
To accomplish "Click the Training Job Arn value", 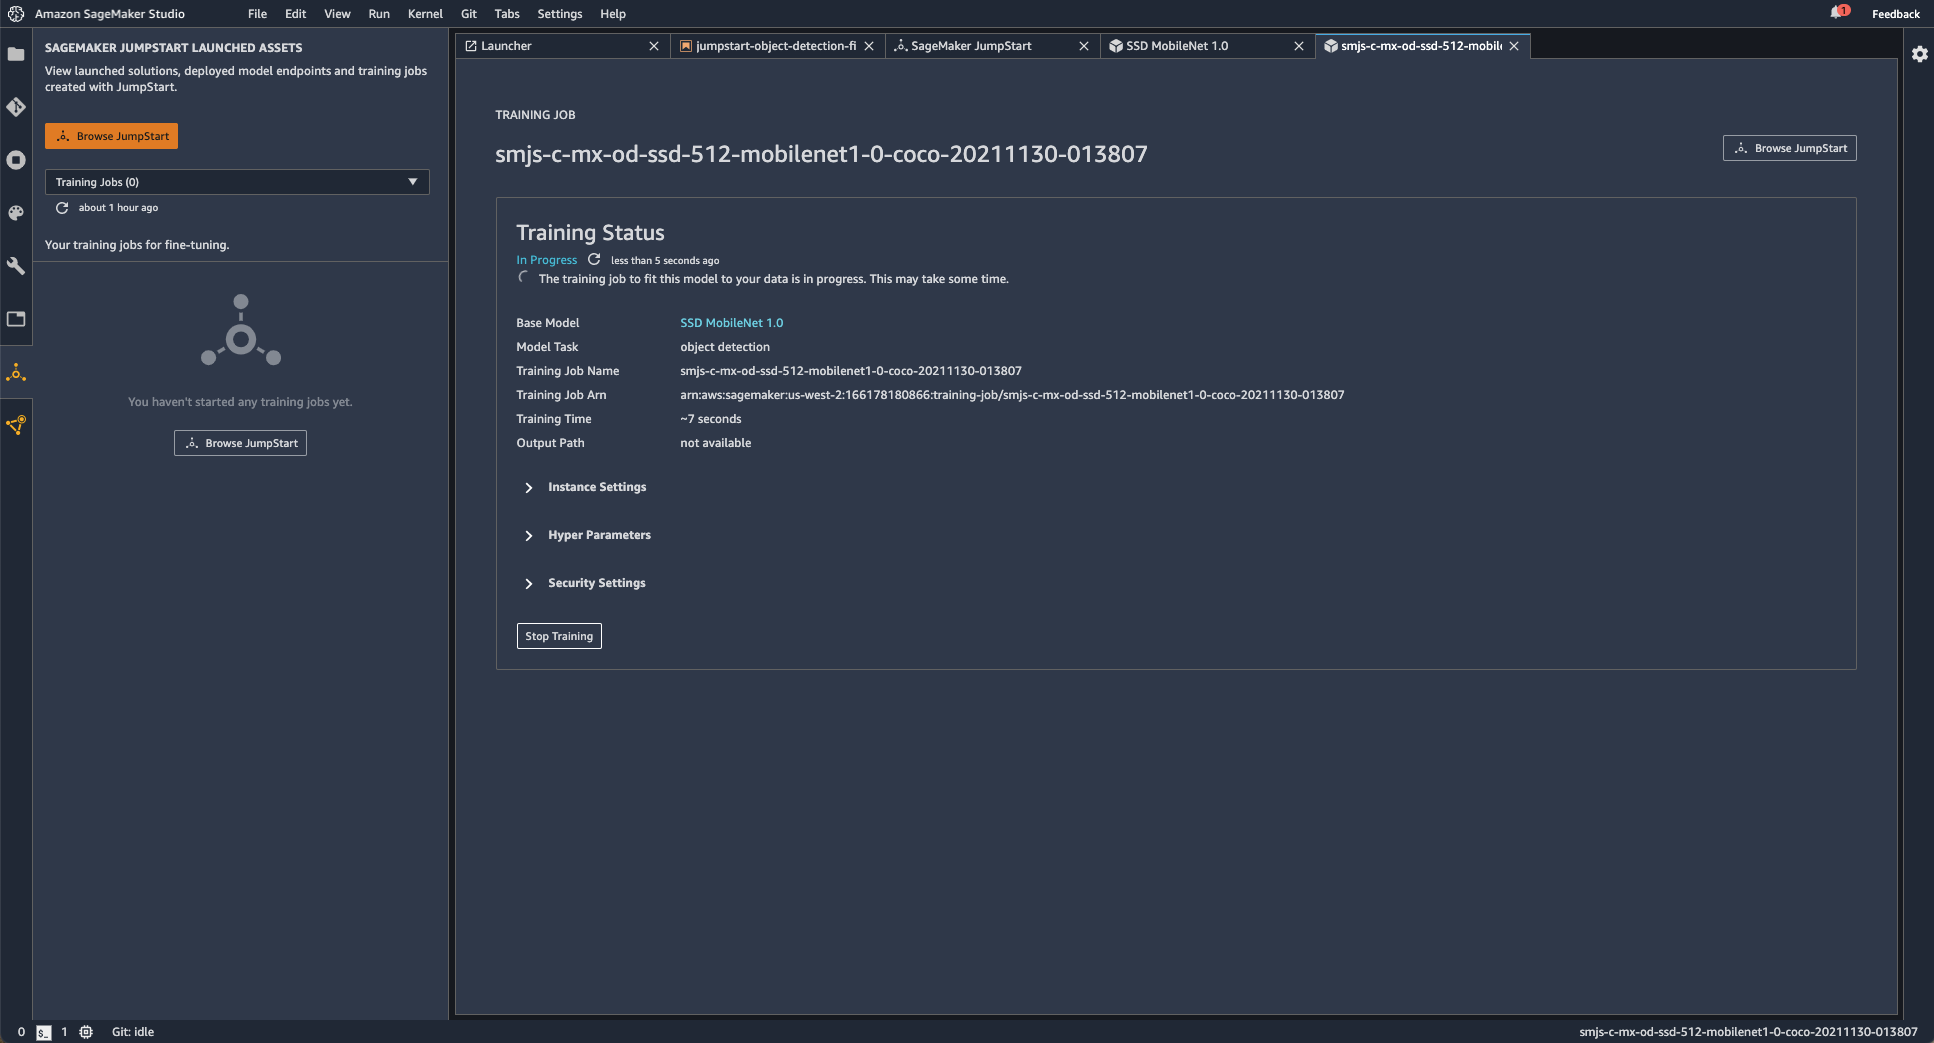I will point(1012,395).
